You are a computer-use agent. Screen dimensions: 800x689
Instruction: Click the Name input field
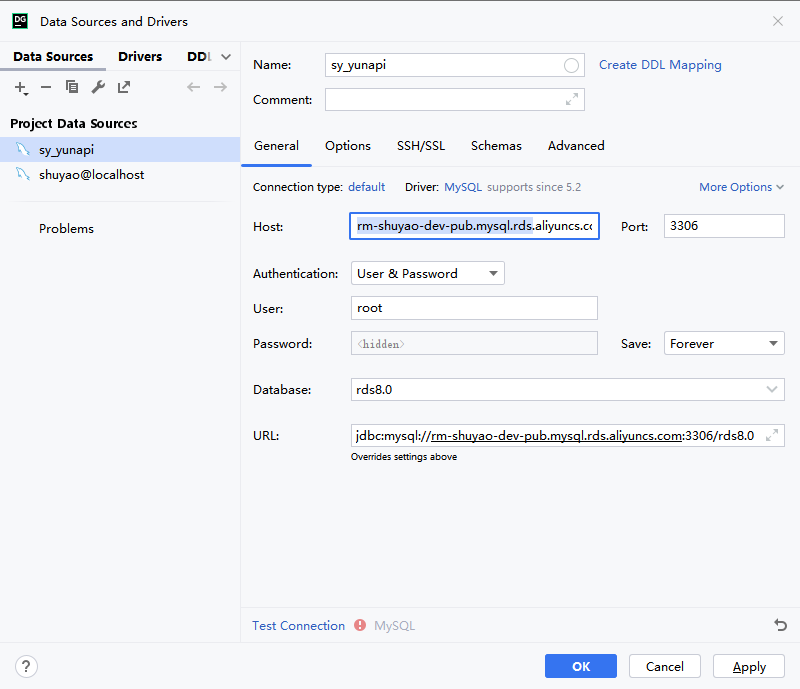(x=455, y=65)
